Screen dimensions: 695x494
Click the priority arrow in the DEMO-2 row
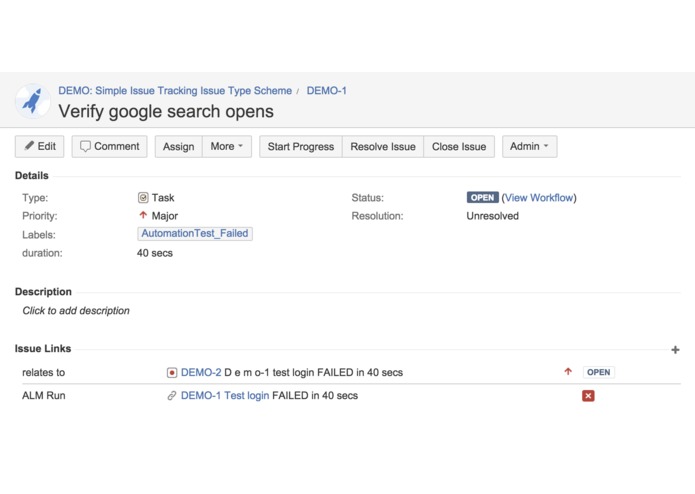click(568, 372)
